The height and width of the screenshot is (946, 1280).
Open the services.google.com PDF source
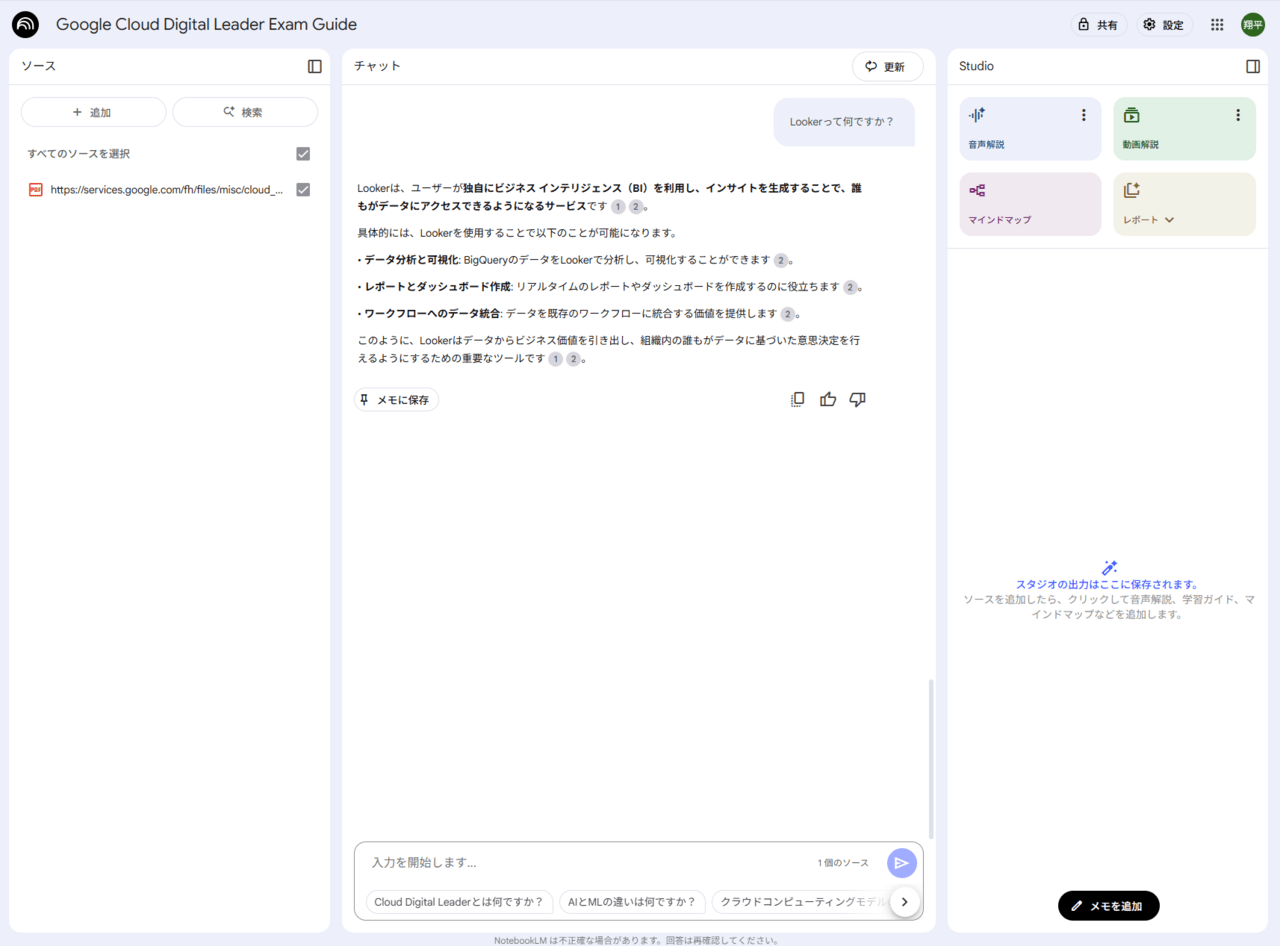pos(167,189)
